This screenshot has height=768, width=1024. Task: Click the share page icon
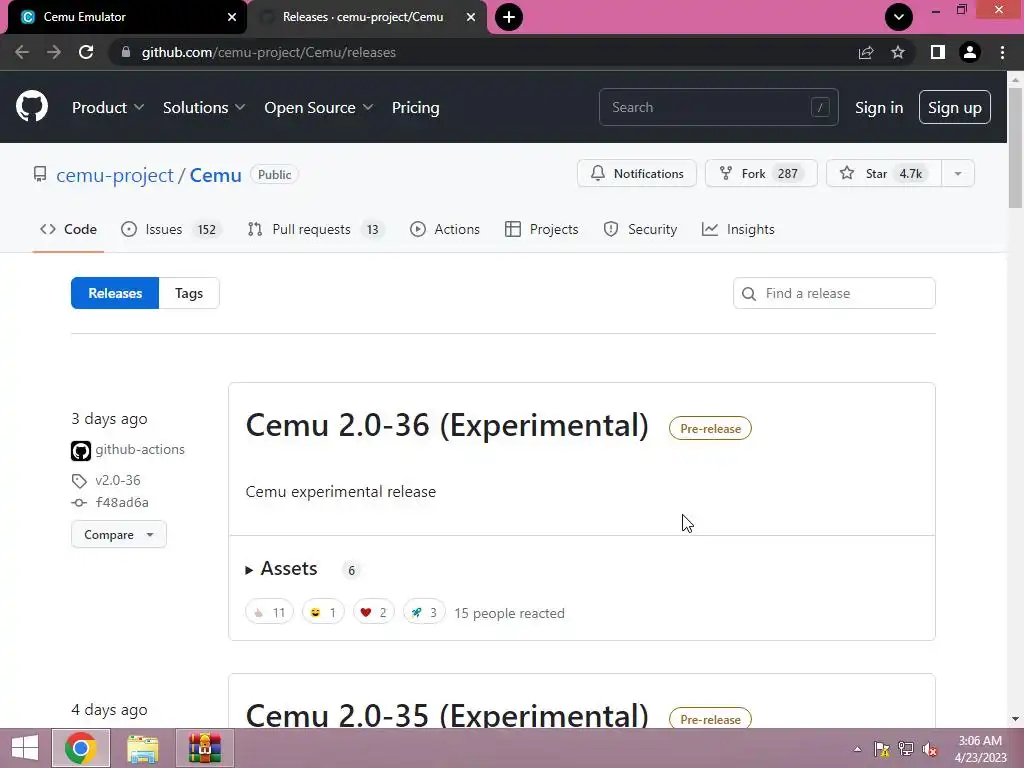866,52
